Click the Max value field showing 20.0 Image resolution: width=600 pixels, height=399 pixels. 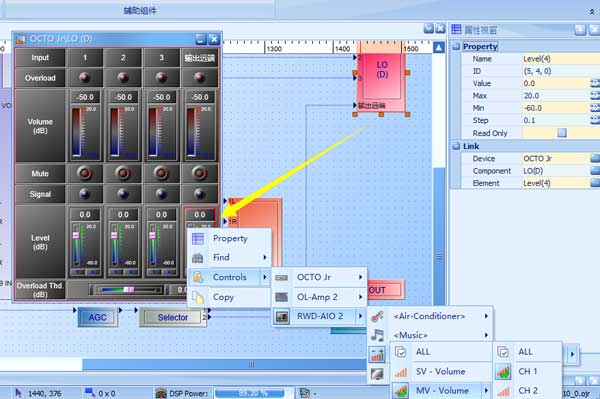click(x=556, y=96)
